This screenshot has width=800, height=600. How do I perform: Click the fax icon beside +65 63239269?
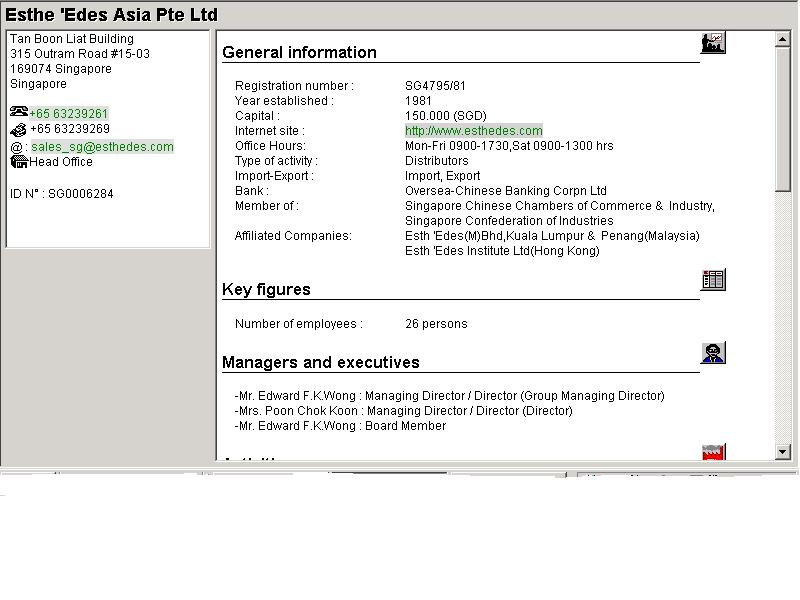[19, 129]
